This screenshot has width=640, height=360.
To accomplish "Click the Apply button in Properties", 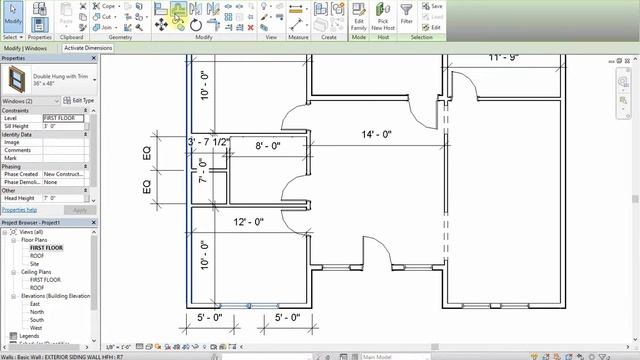I will [x=80, y=210].
